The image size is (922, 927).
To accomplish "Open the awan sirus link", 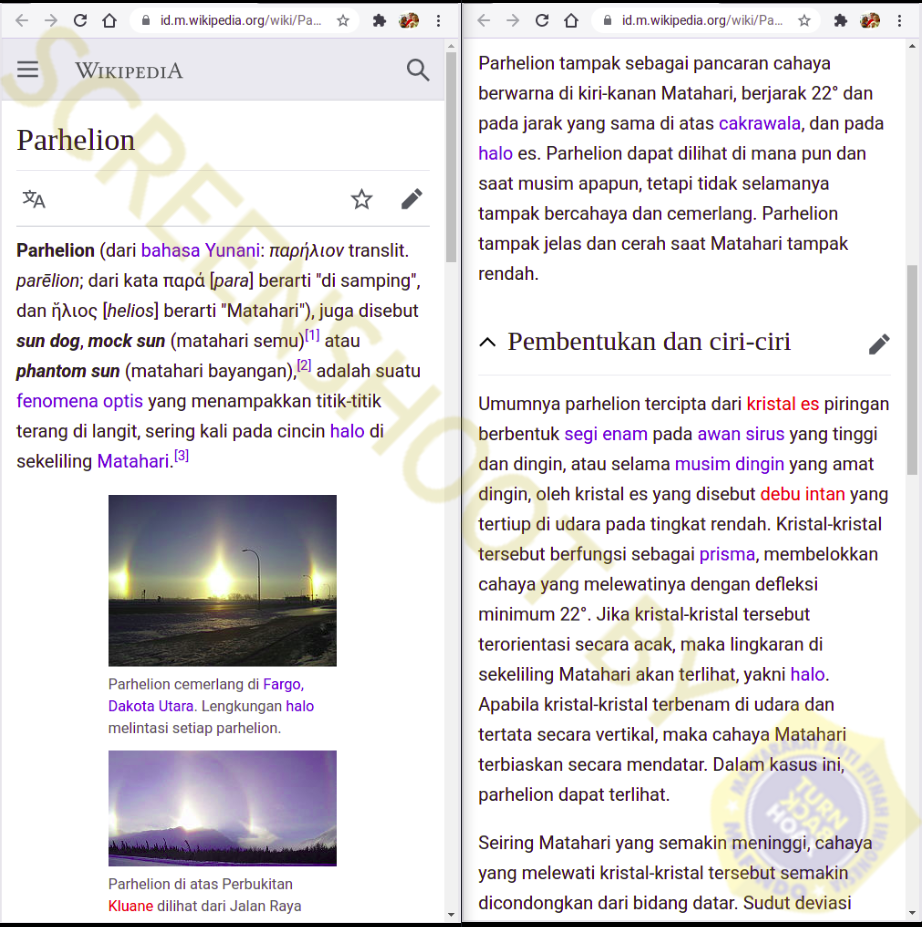I will (741, 434).
